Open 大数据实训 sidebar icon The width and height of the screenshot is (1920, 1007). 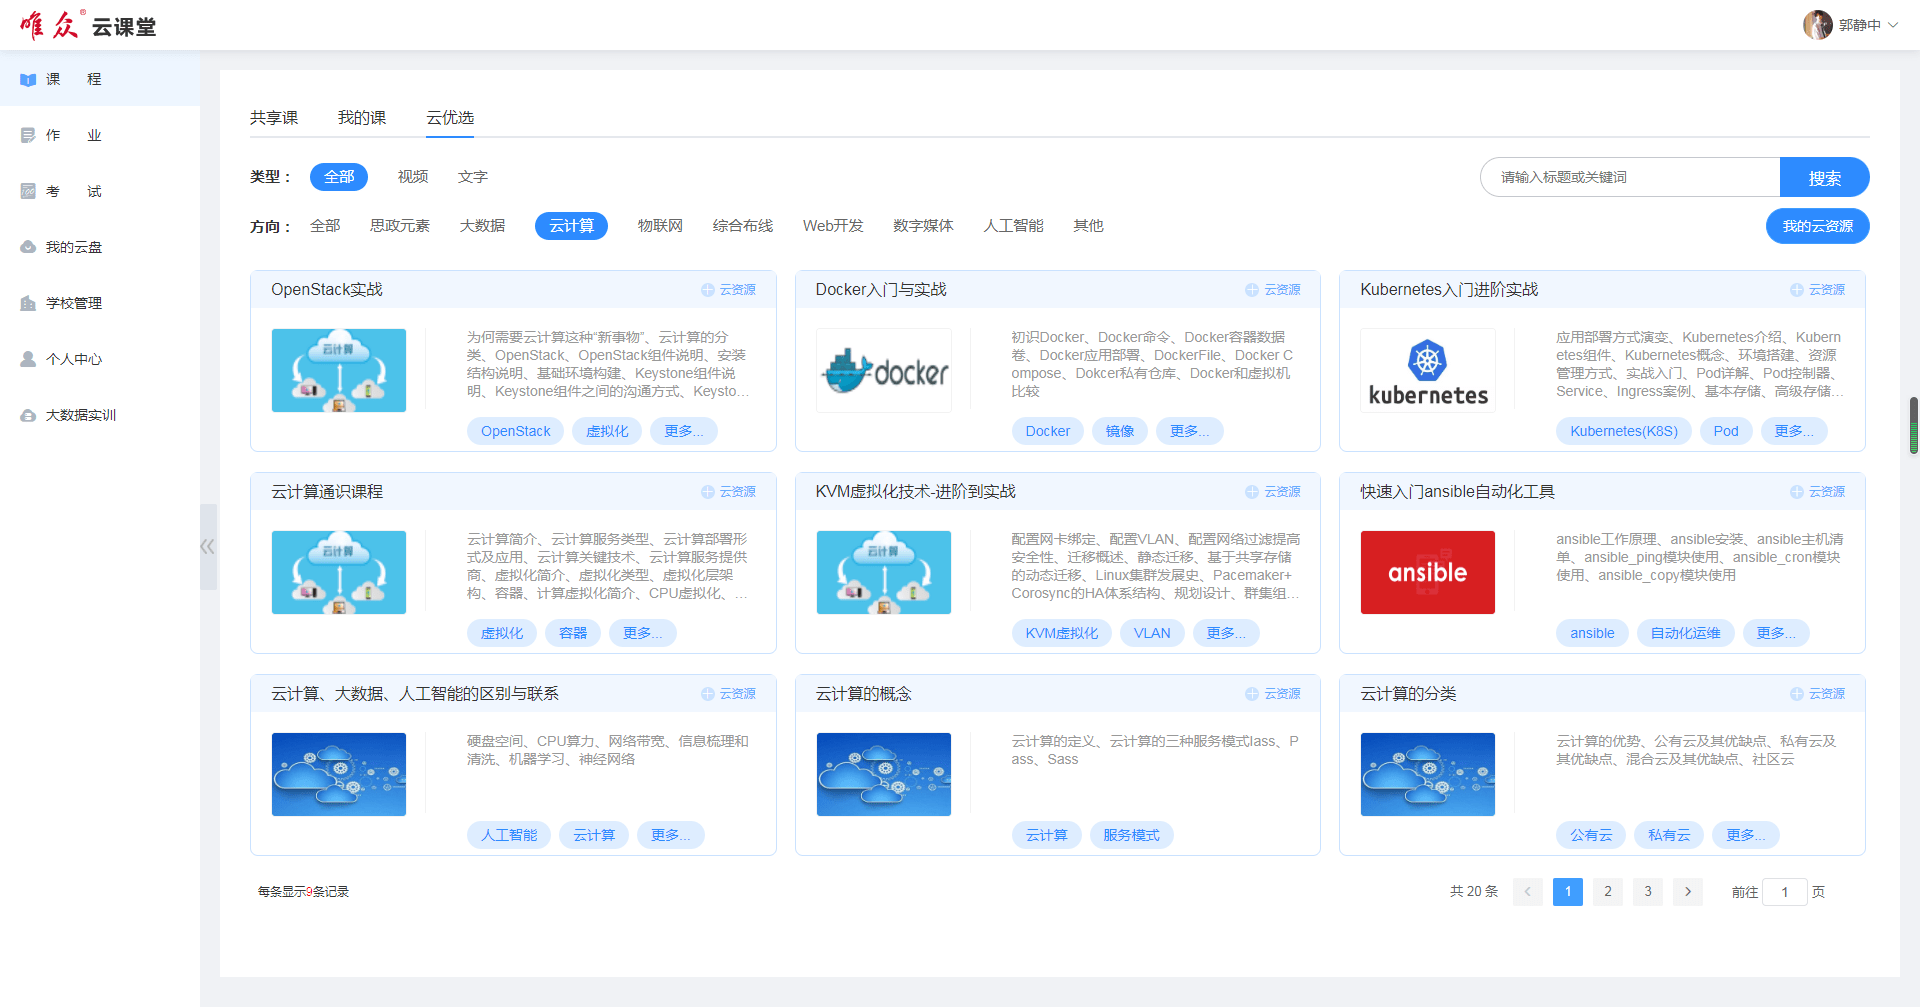(x=28, y=415)
